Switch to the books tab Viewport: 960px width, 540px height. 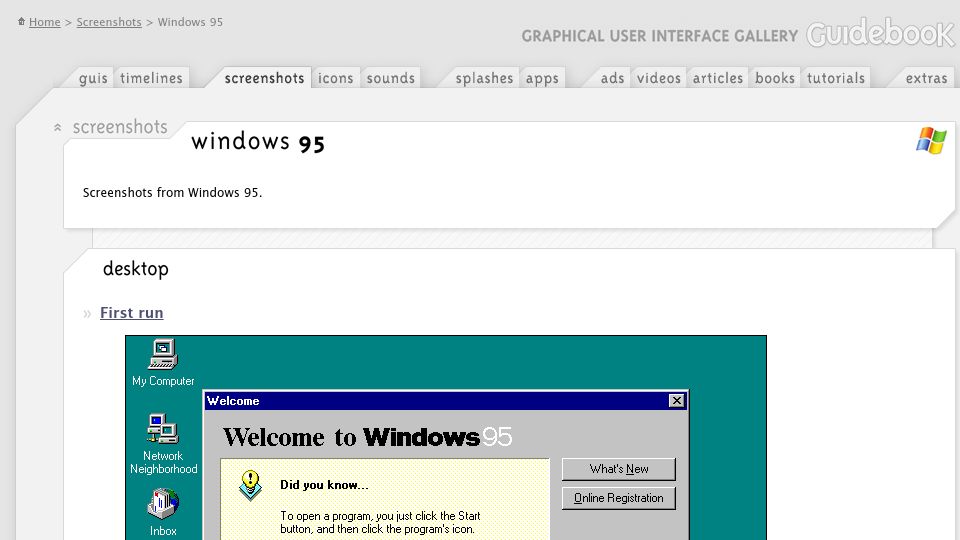(774, 78)
